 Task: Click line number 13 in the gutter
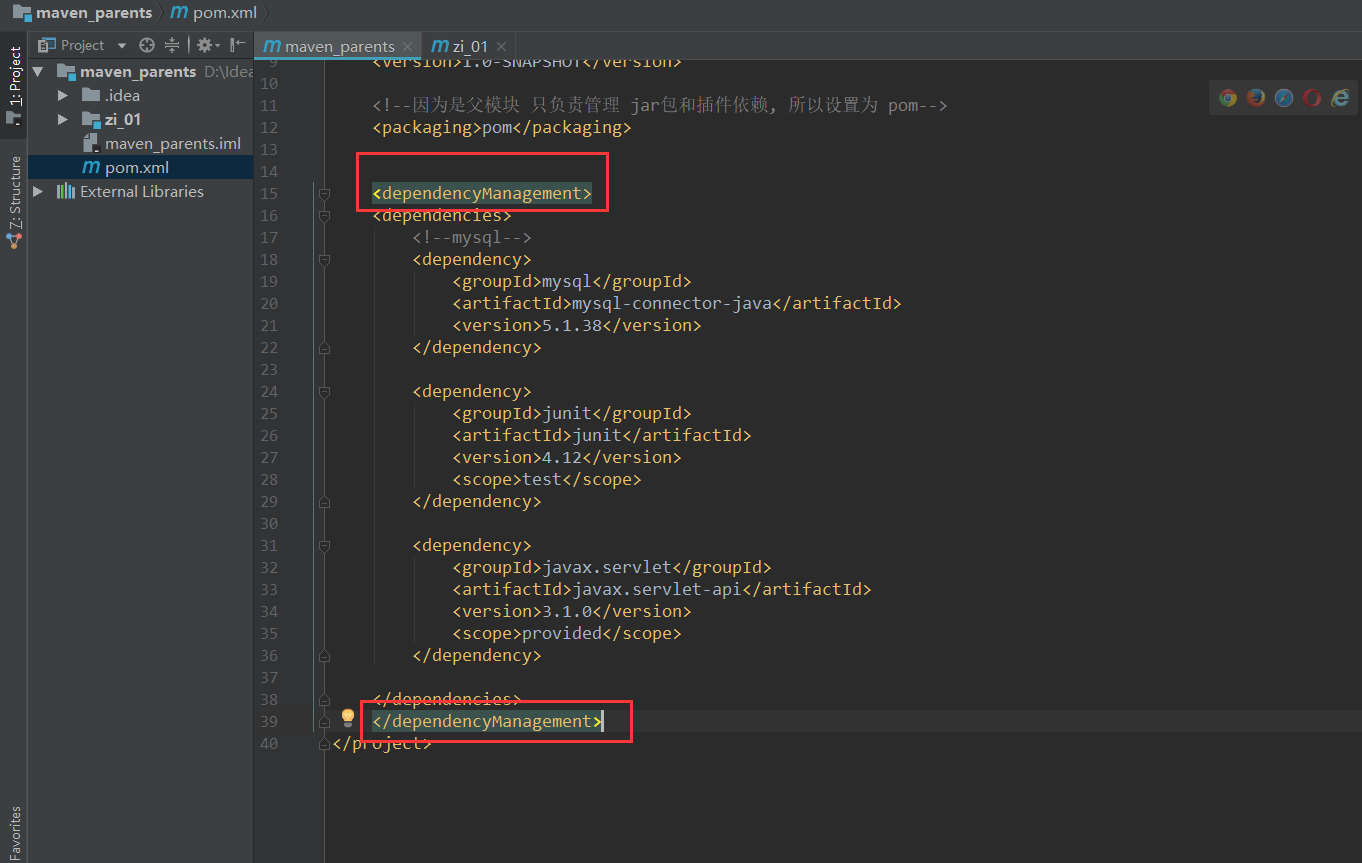click(268, 150)
